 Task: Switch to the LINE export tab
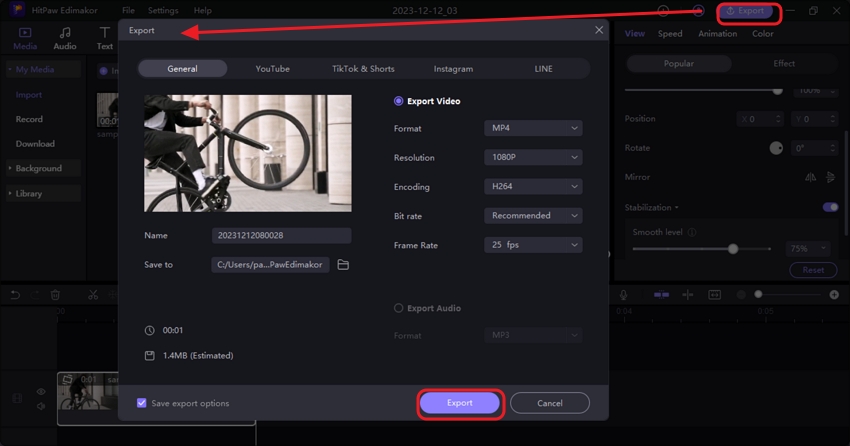tap(544, 69)
